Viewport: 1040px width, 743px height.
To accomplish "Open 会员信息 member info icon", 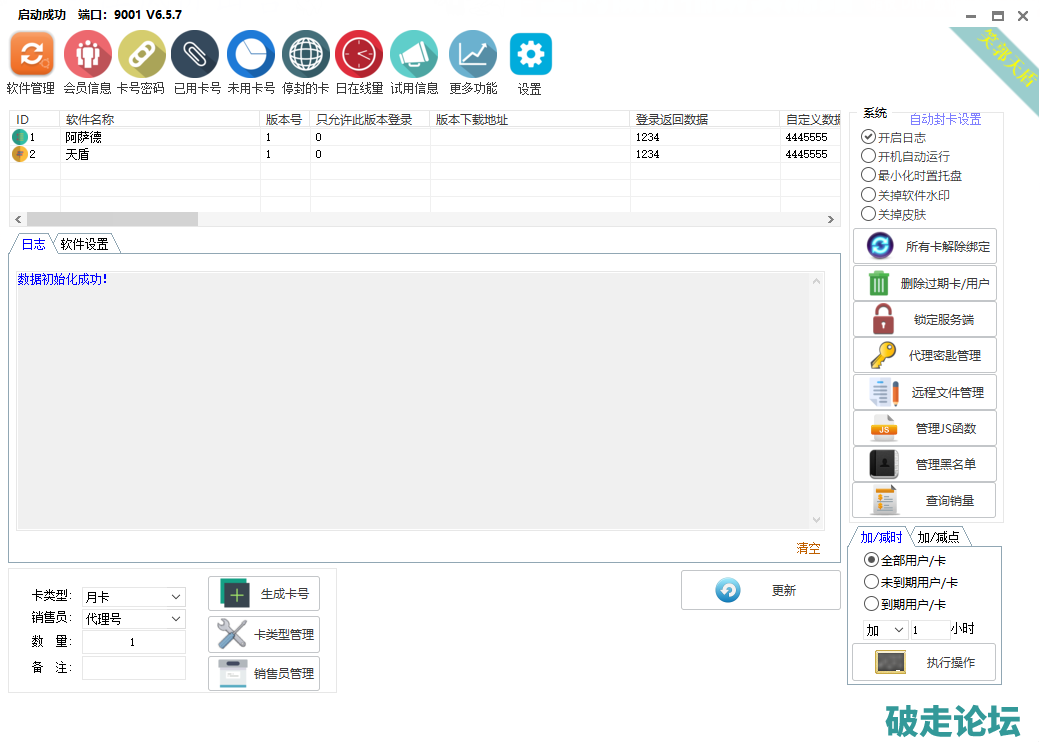I will click(87, 54).
